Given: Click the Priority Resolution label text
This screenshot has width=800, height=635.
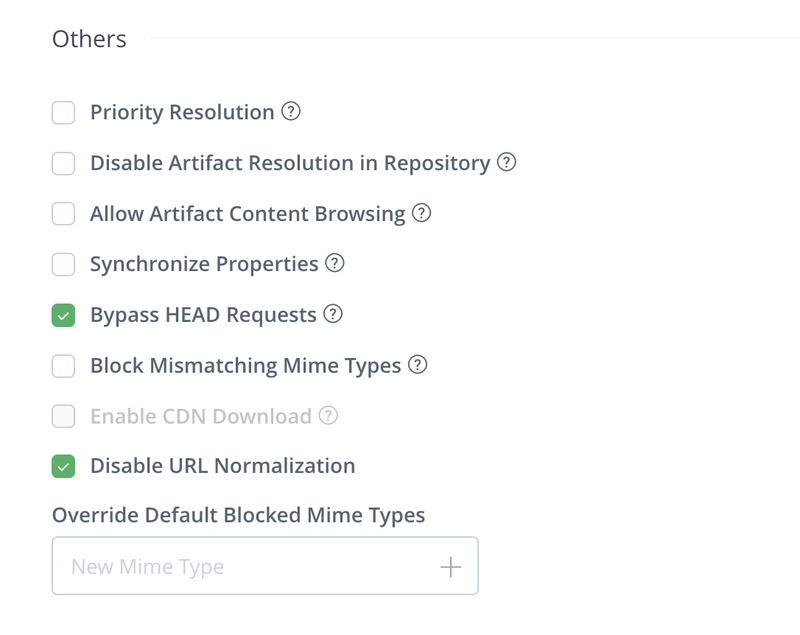Looking at the screenshot, I should pyautogui.click(x=182, y=113).
